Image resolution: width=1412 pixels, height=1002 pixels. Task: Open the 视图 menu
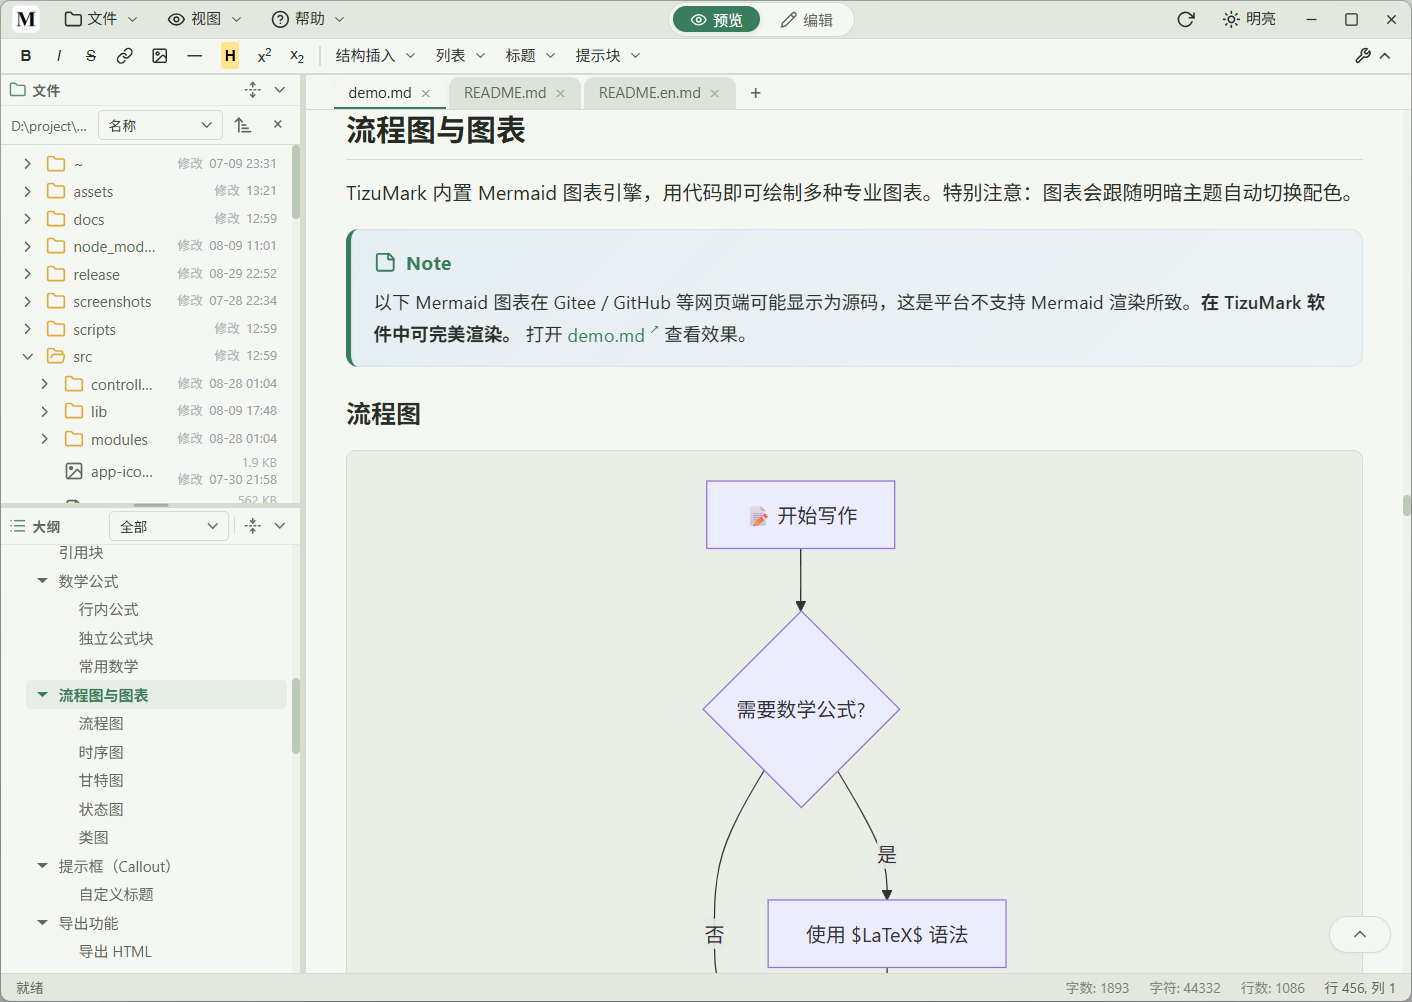[205, 19]
